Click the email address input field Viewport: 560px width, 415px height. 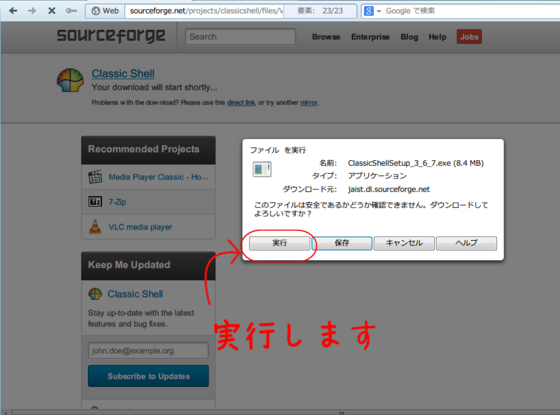(x=148, y=350)
